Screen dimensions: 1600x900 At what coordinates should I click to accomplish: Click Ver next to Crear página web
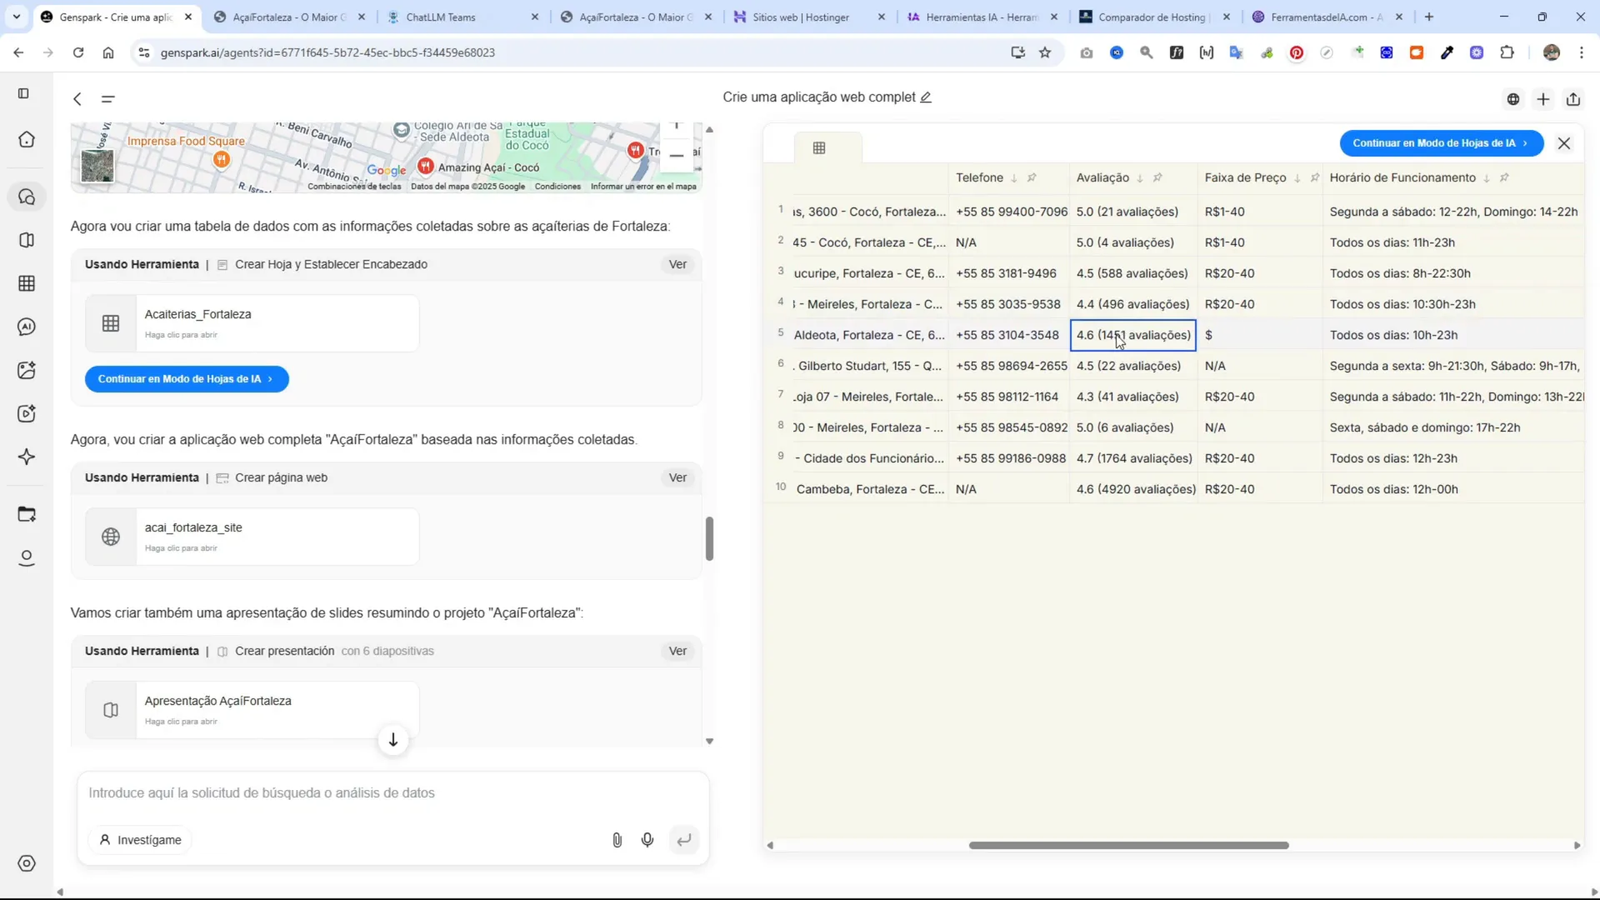[x=677, y=477]
